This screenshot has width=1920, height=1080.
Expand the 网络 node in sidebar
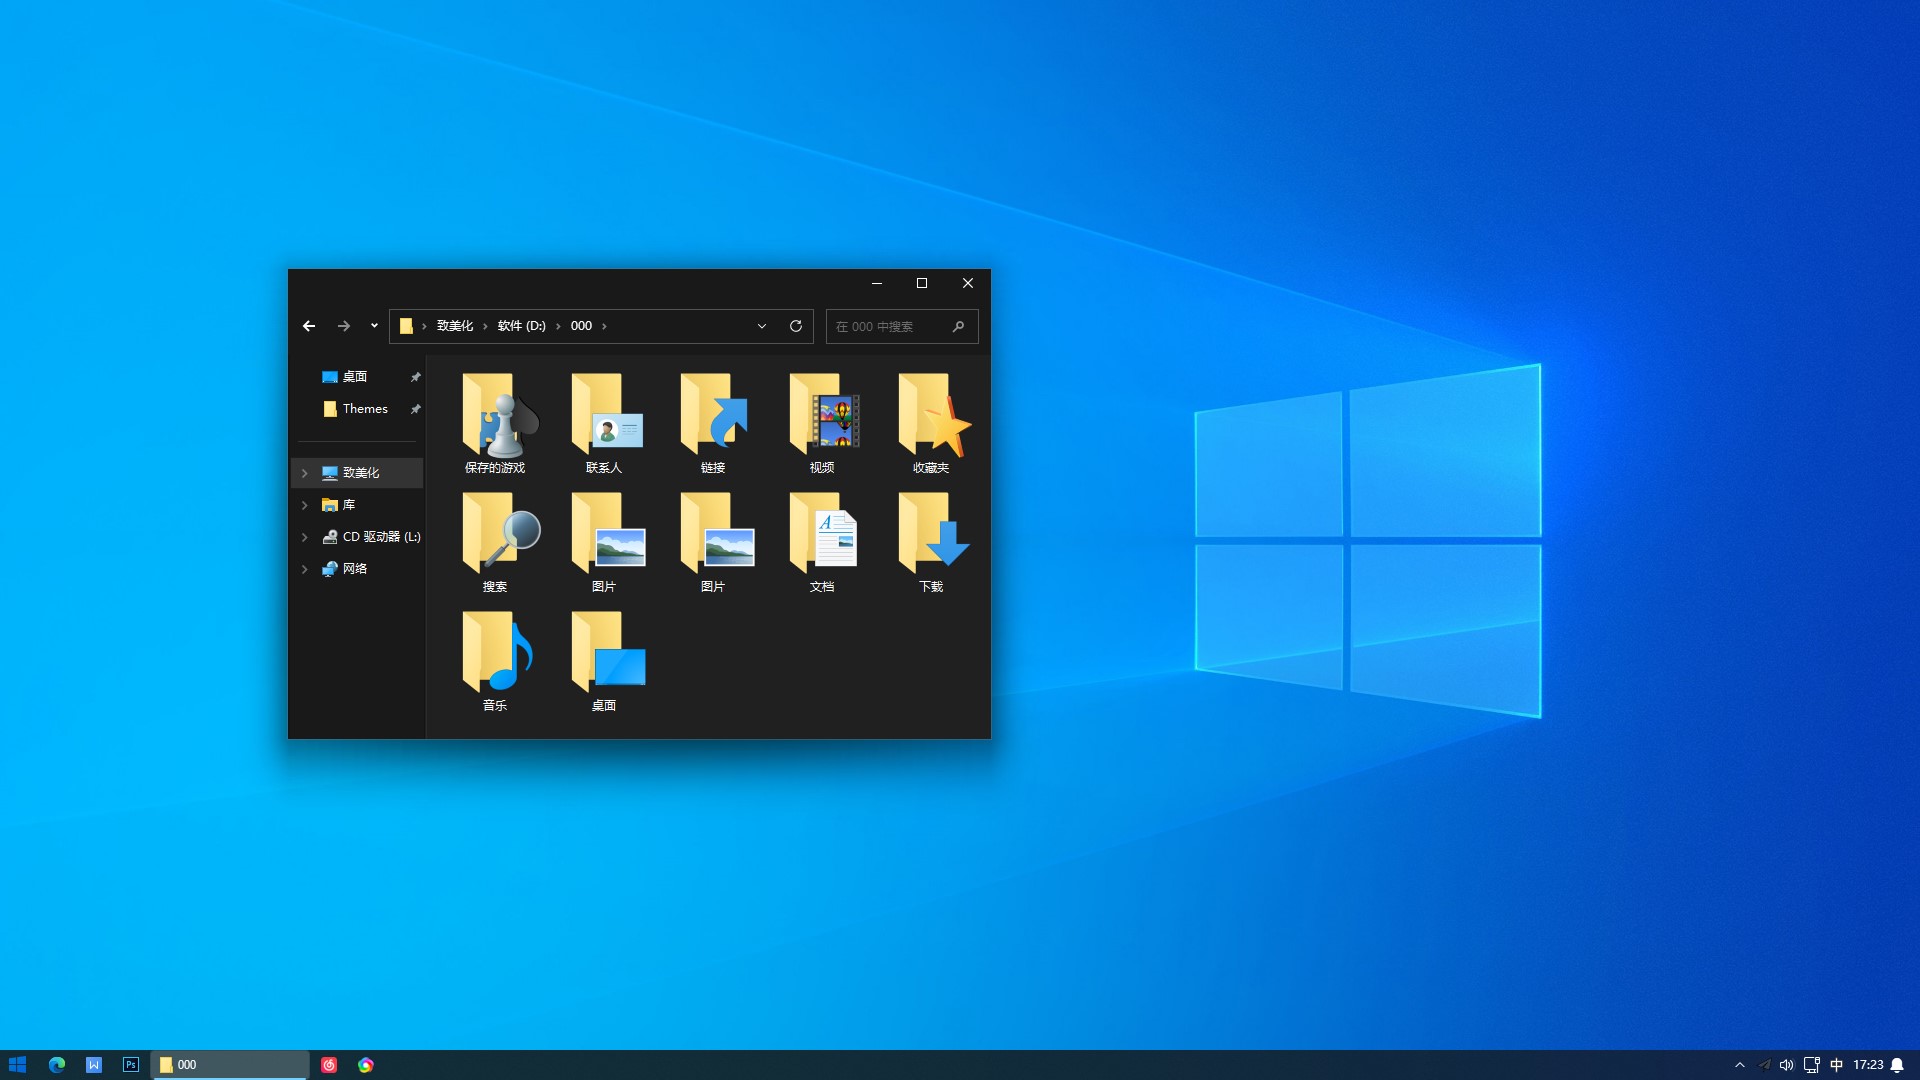(x=305, y=568)
